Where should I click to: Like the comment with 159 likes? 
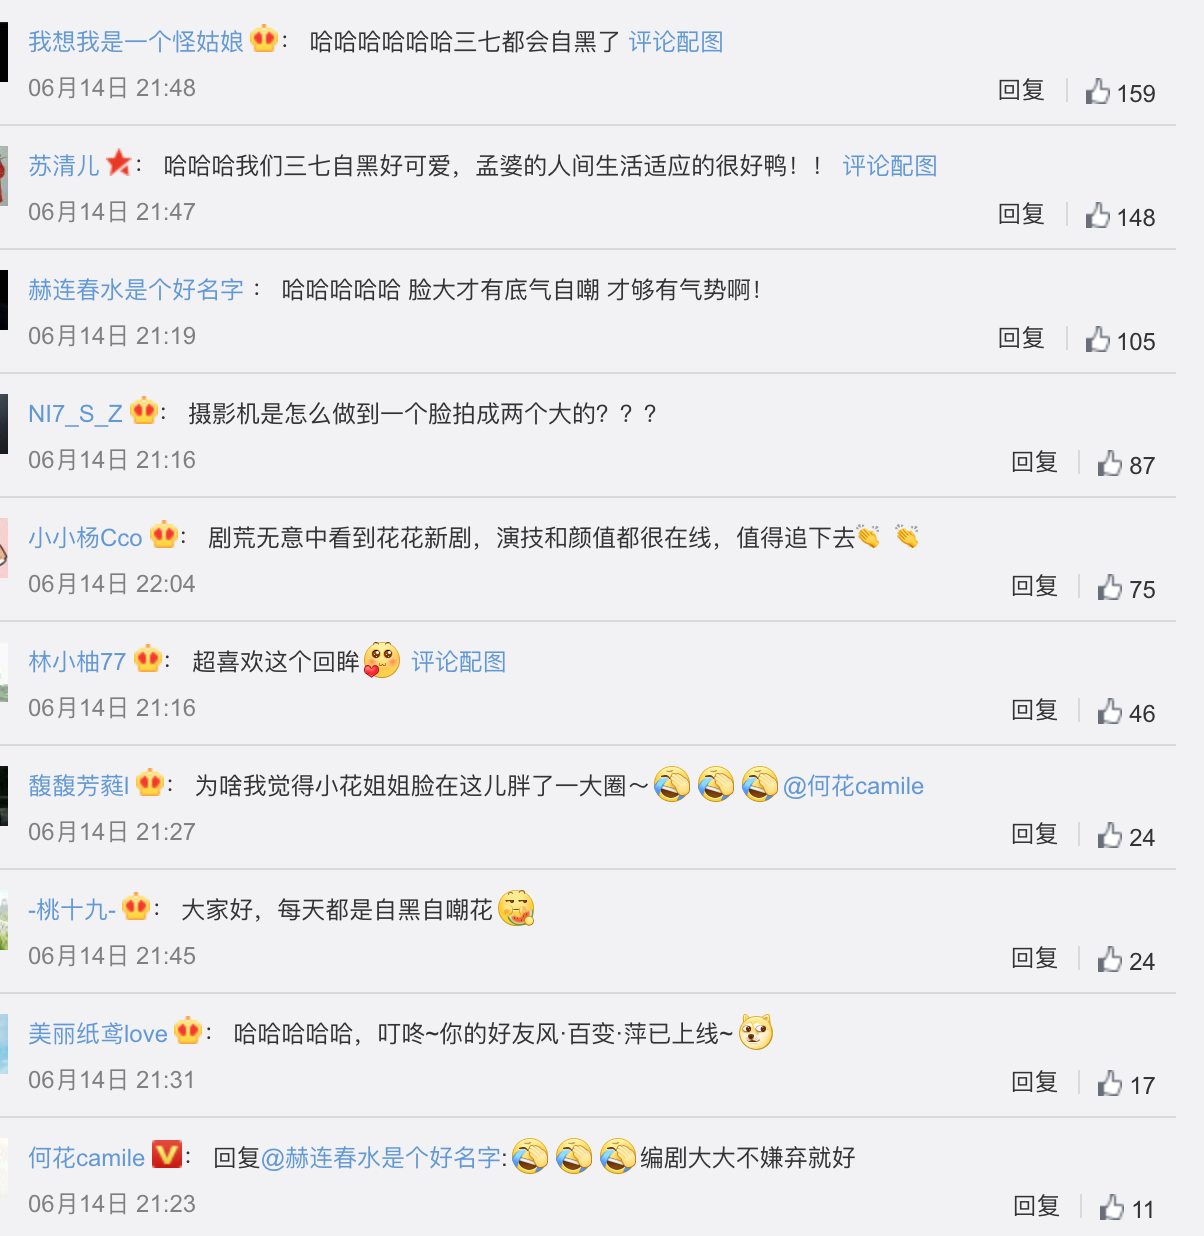click(1098, 91)
